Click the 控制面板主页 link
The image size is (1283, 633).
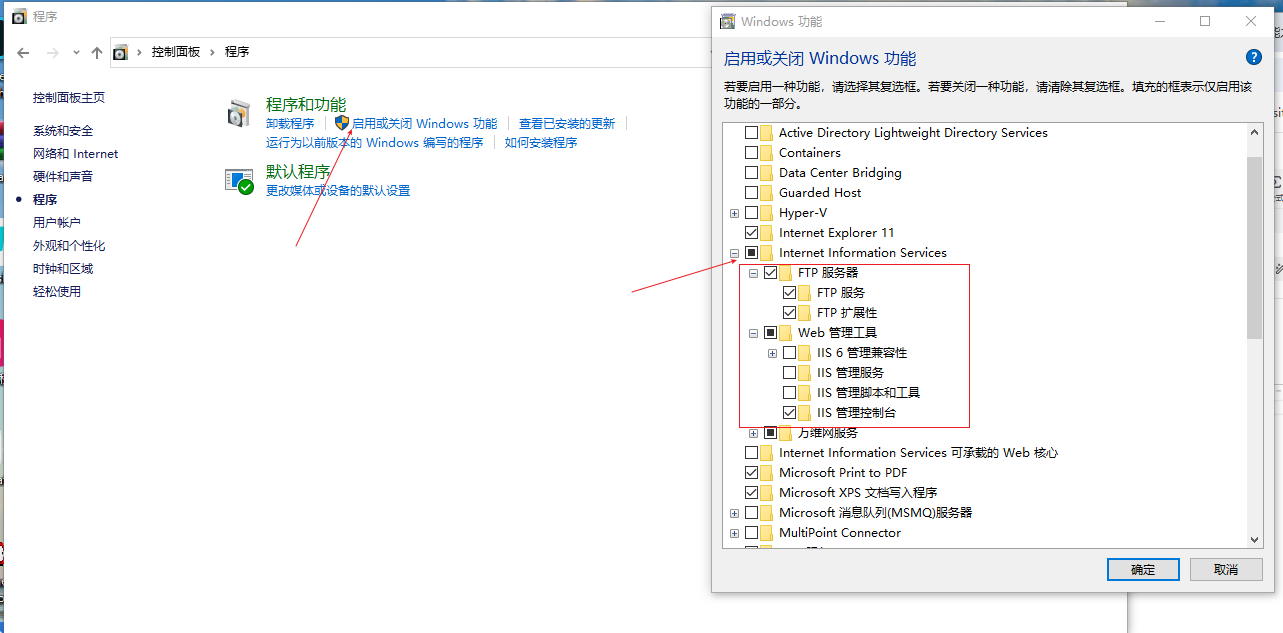pyautogui.click(x=69, y=98)
